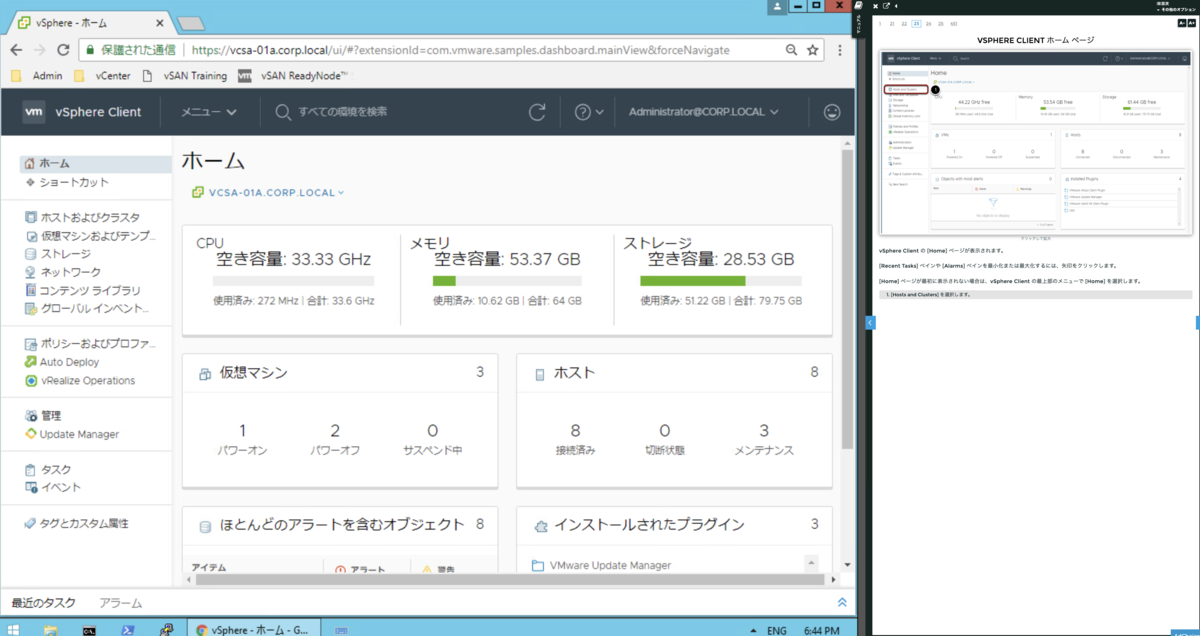
Task: Open the メニュー dropdown
Action: (210, 112)
